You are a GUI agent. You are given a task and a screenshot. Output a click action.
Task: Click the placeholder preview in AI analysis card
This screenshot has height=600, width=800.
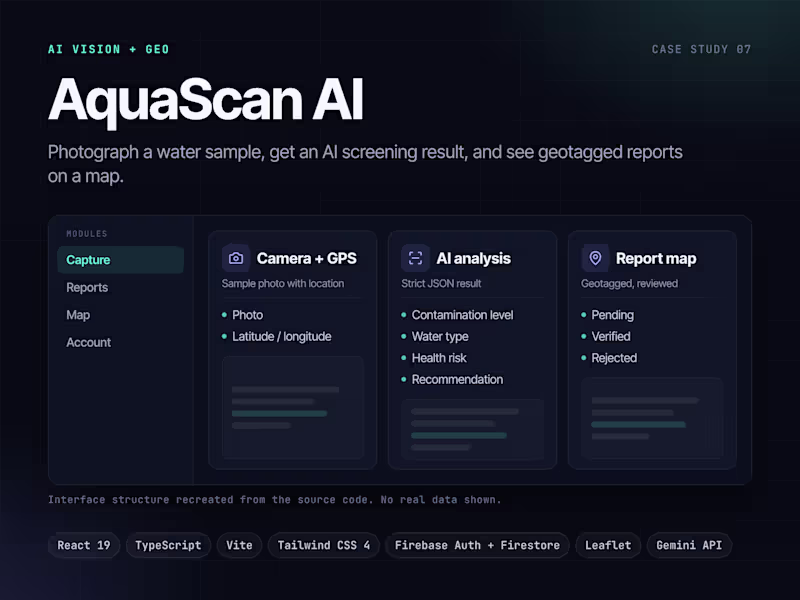pyautogui.click(x=472, y=429)
